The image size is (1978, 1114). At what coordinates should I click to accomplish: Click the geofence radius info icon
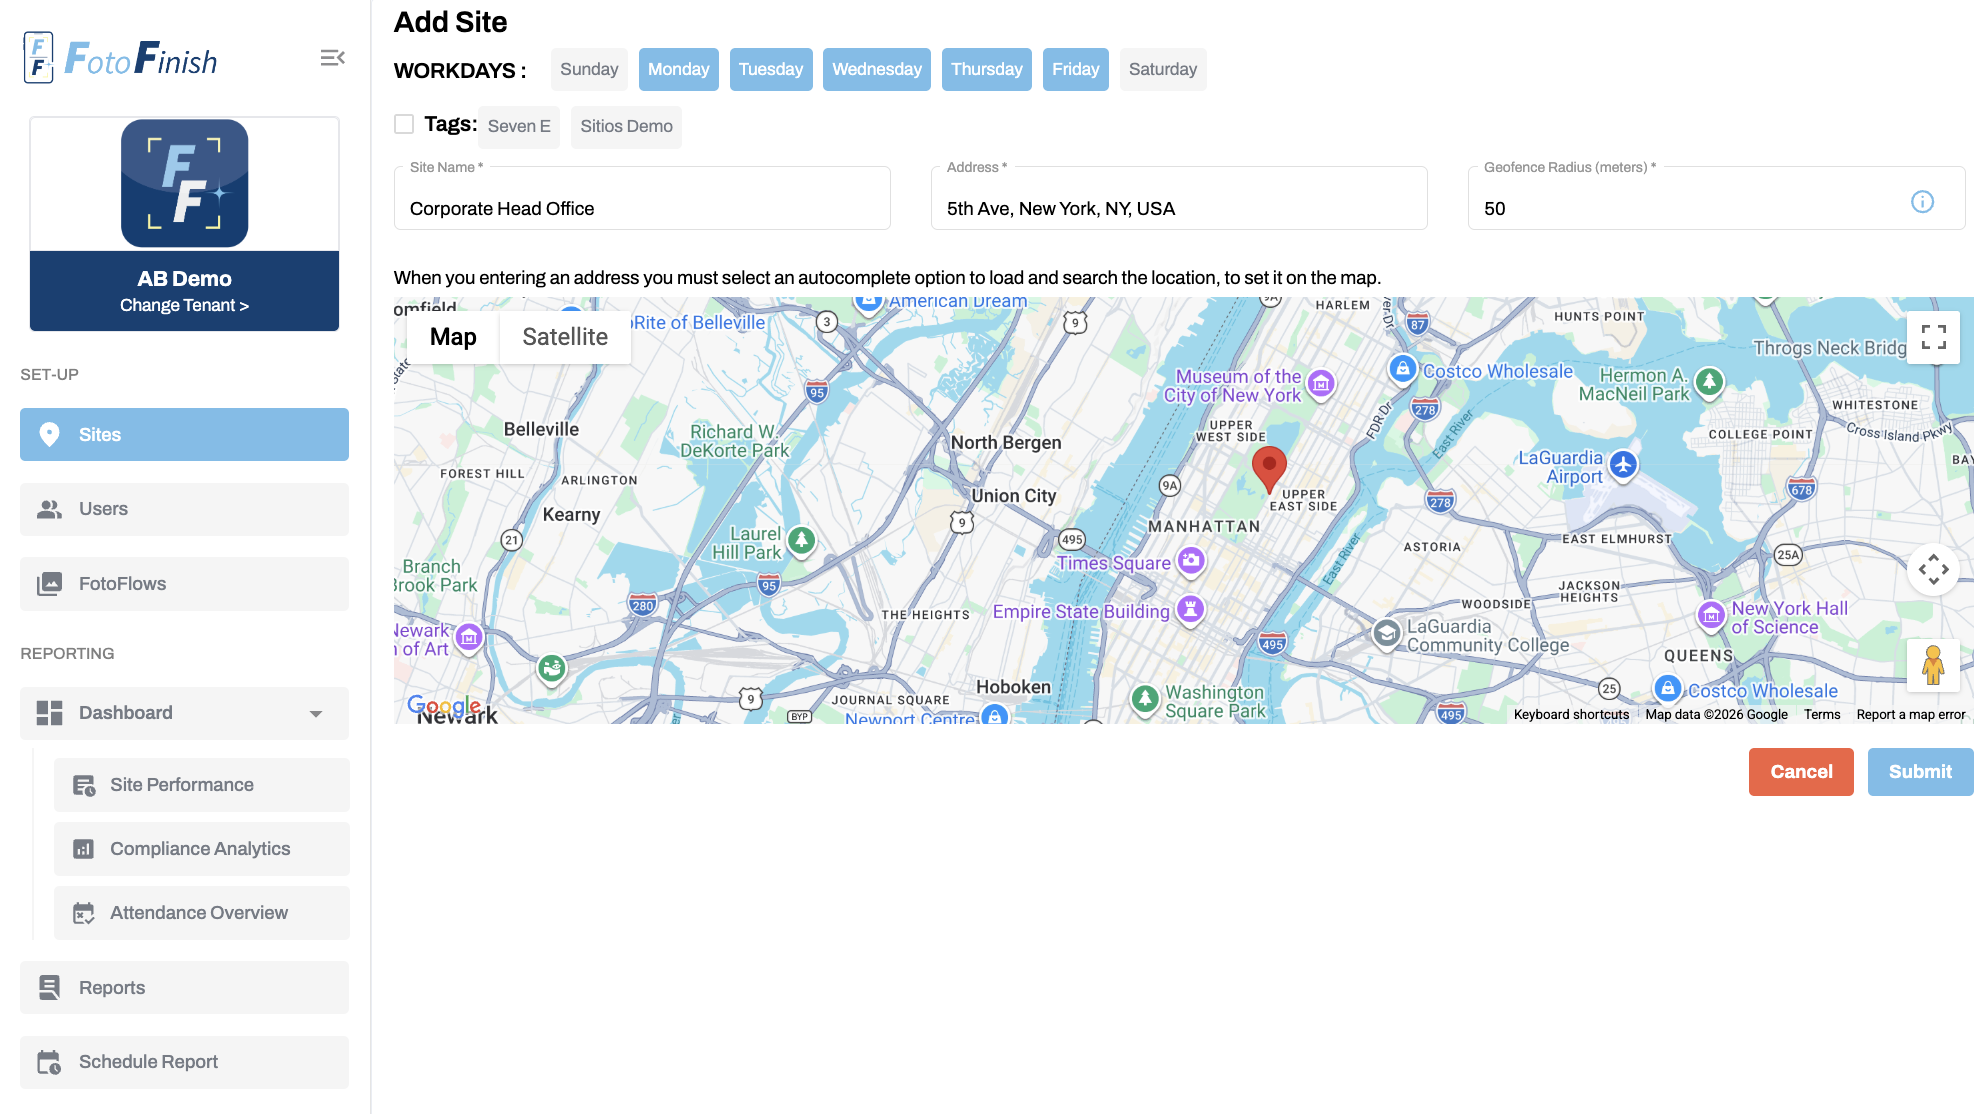coord(1922,202)
